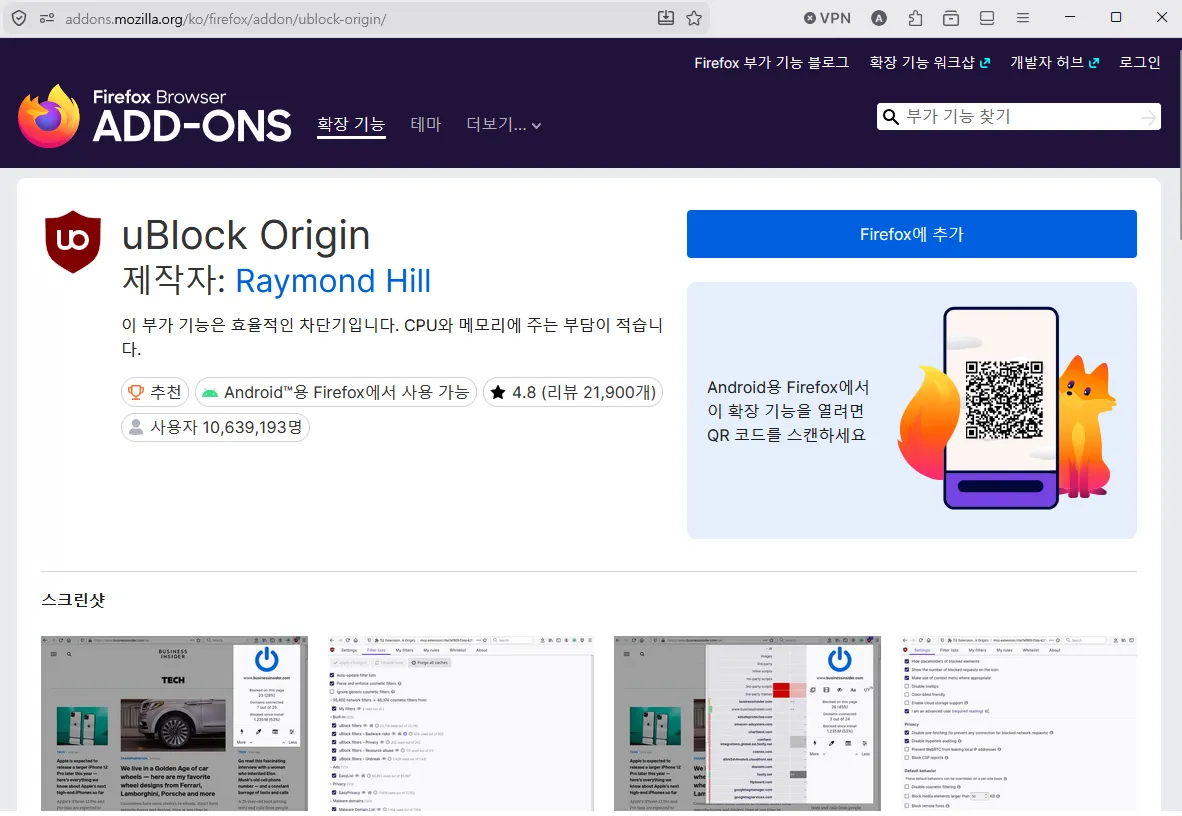Click the Firefox에 추가 button
The height and width of the screenshot is (816, 1182).
911,235
